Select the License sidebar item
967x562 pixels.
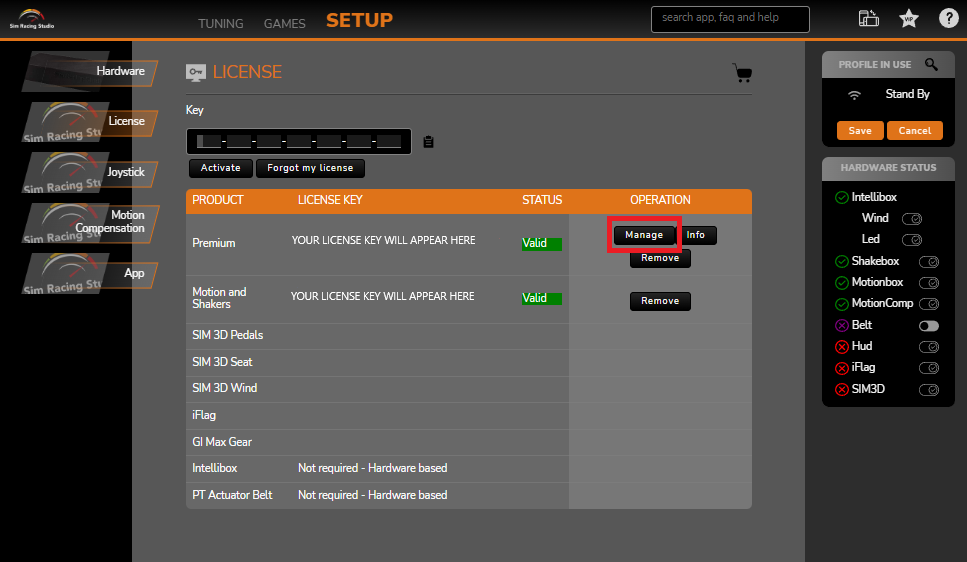(x=90, y=122)
